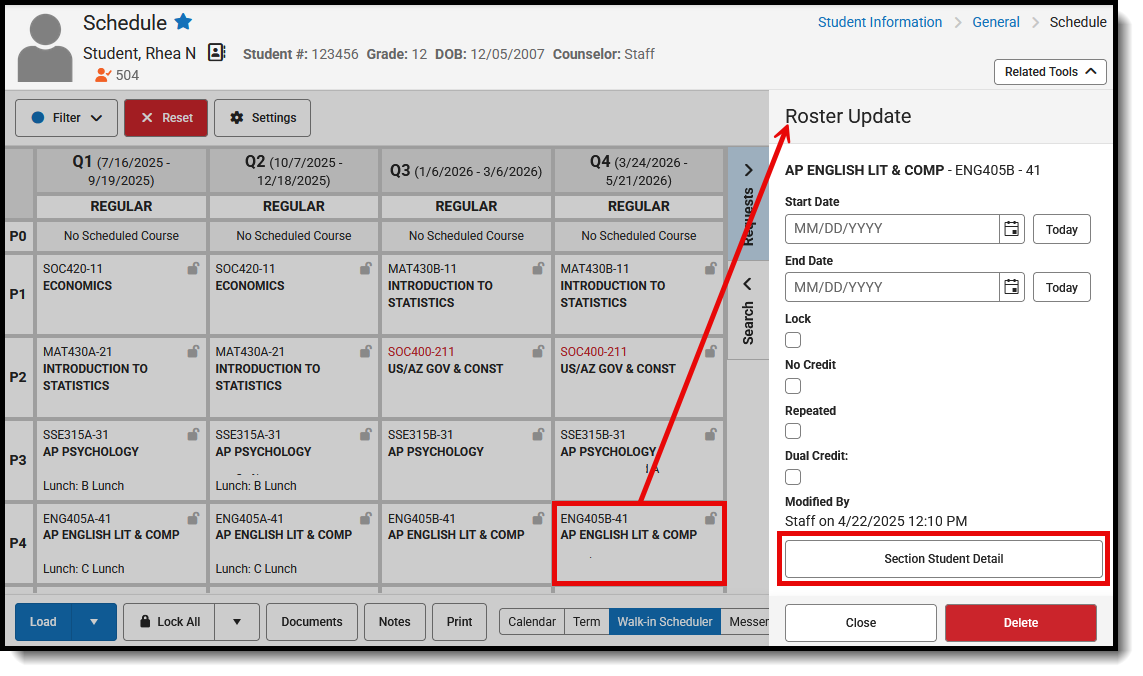The width and height of the screenshot is (1143, 676).
Task: Click the red X Reset icon
Action: click(145, 117)
